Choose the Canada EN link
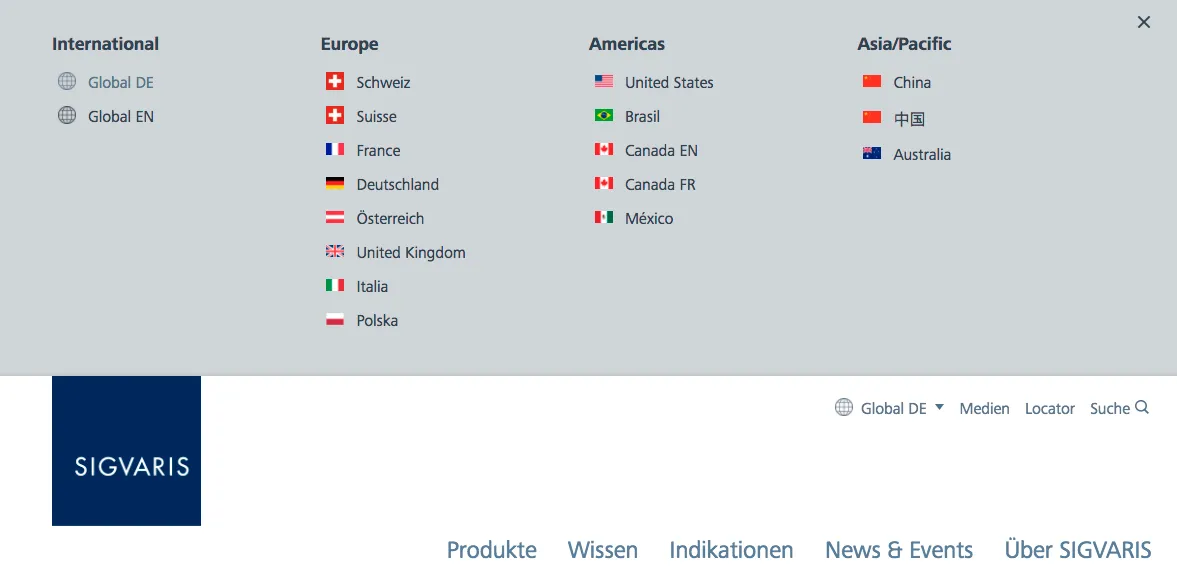This screenshot has width=1177, height=570. coord(661,150)
